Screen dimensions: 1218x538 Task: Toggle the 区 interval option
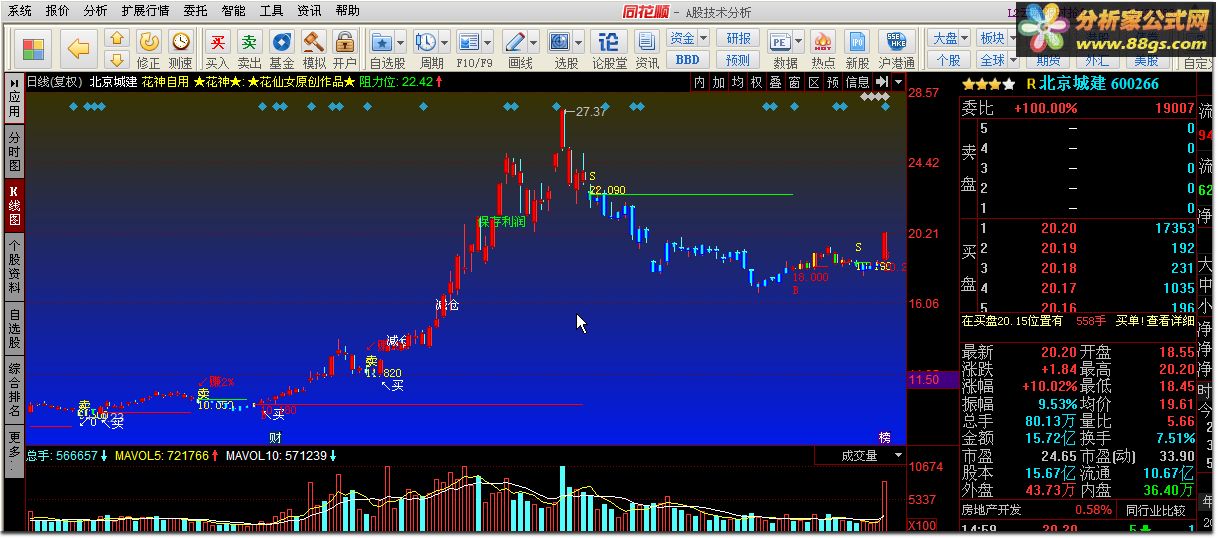(813, 82)
